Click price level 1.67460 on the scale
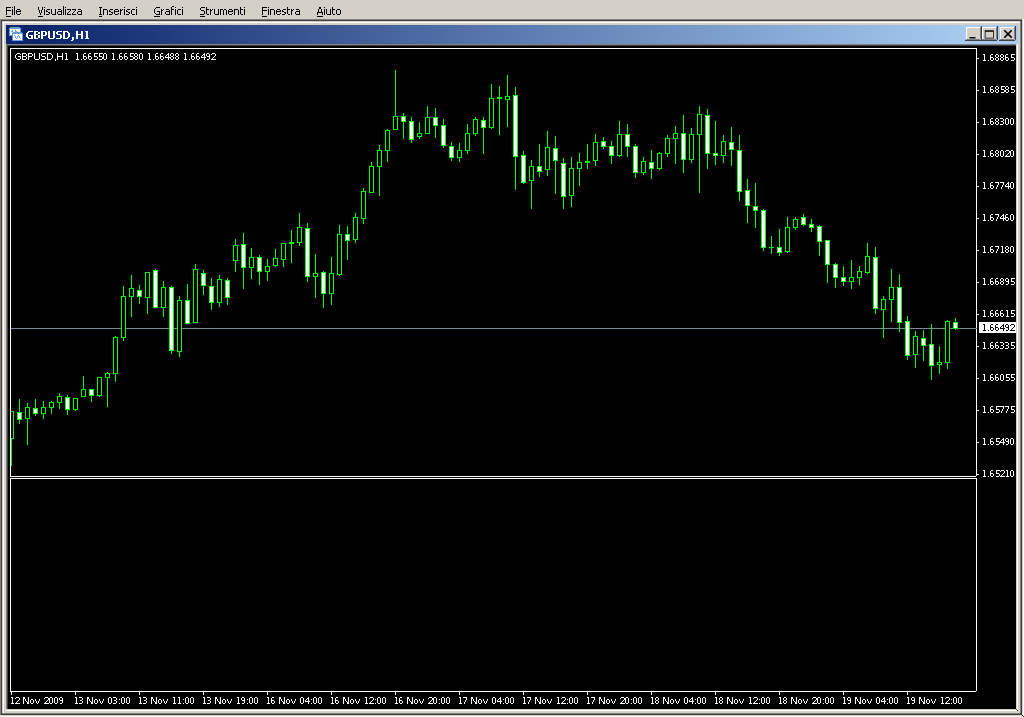The width and height of the screenshot is (1024, 717). click(x=999, y=217)
